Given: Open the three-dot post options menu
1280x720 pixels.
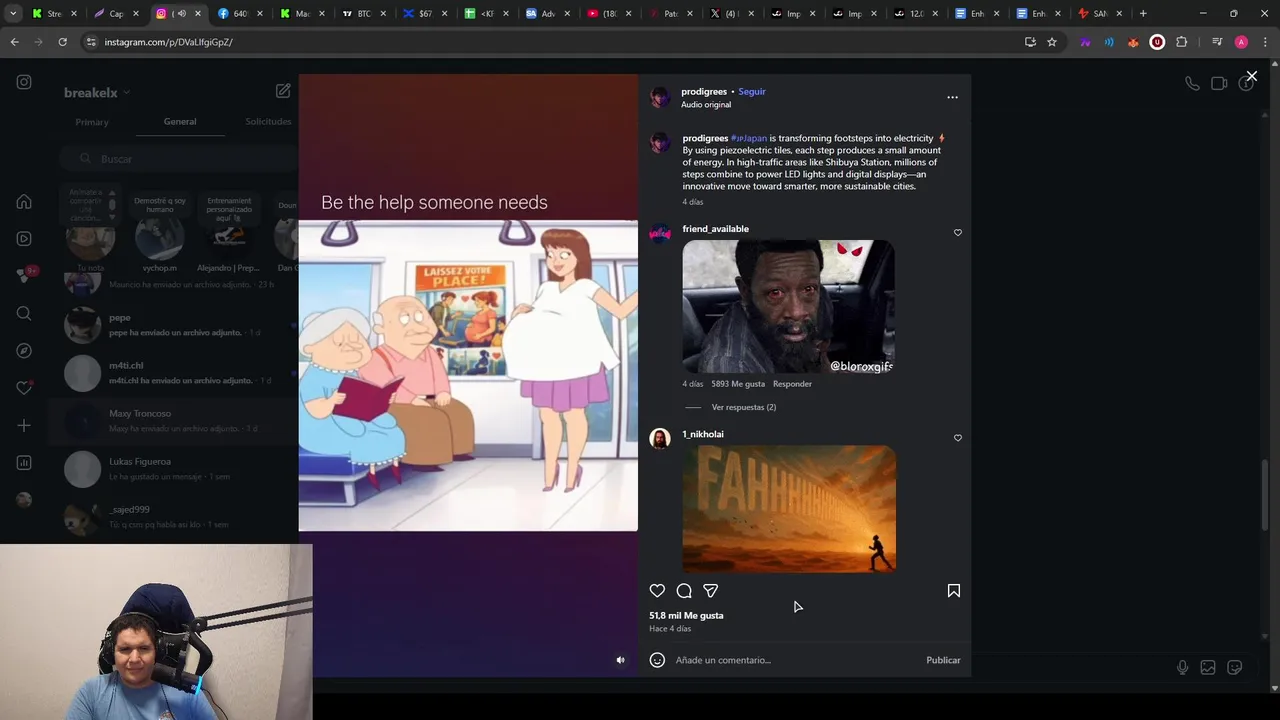Looking at the screenshot, I should tap(952, 97).
